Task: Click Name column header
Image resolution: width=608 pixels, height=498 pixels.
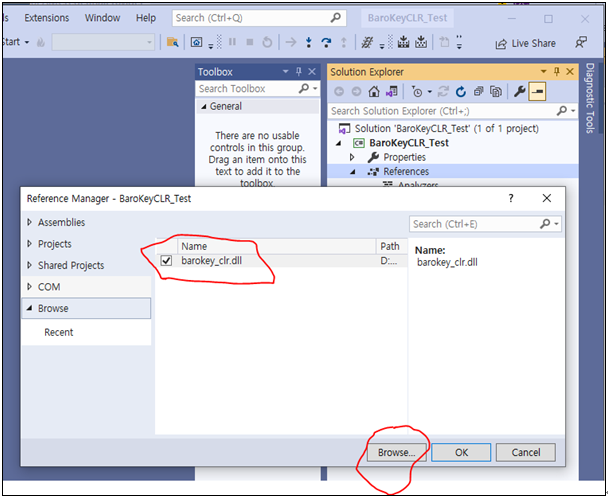Action: [x=276, y=246]
